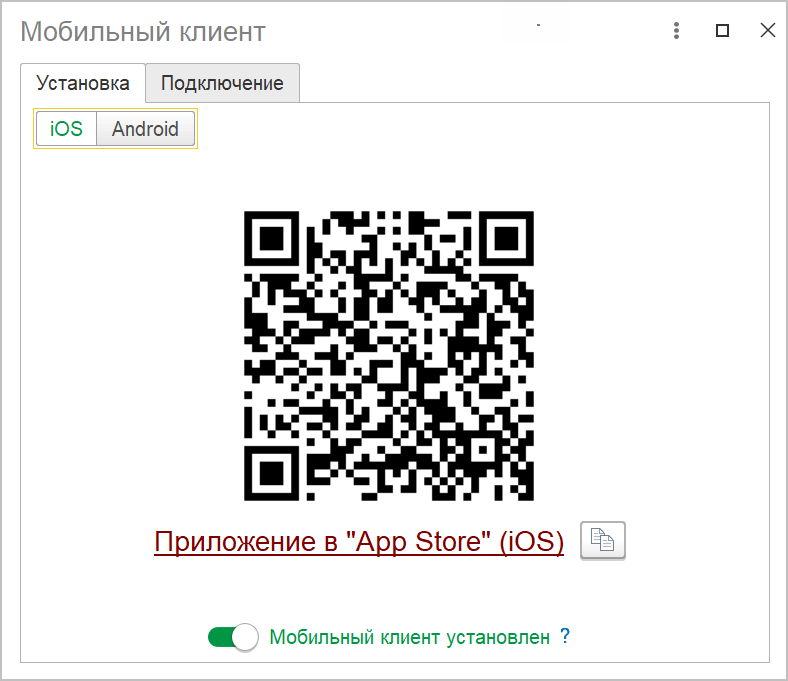Click the white knob of the green switch
Viewport: 788px width, 681px height.
[245, 637]
